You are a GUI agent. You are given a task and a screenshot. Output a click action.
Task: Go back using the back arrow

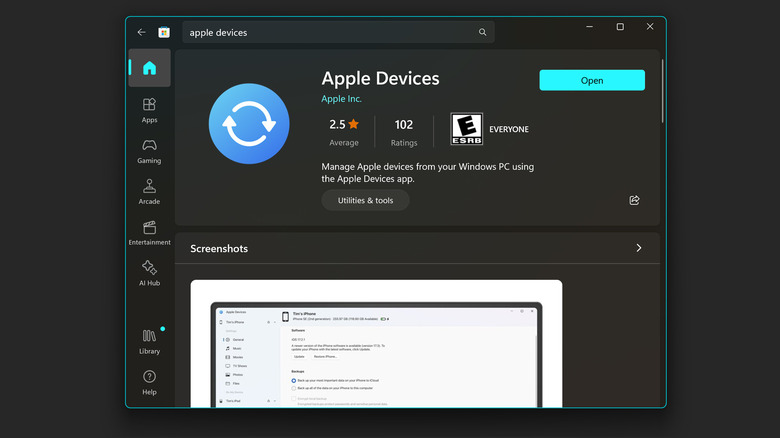click(142, 32)
